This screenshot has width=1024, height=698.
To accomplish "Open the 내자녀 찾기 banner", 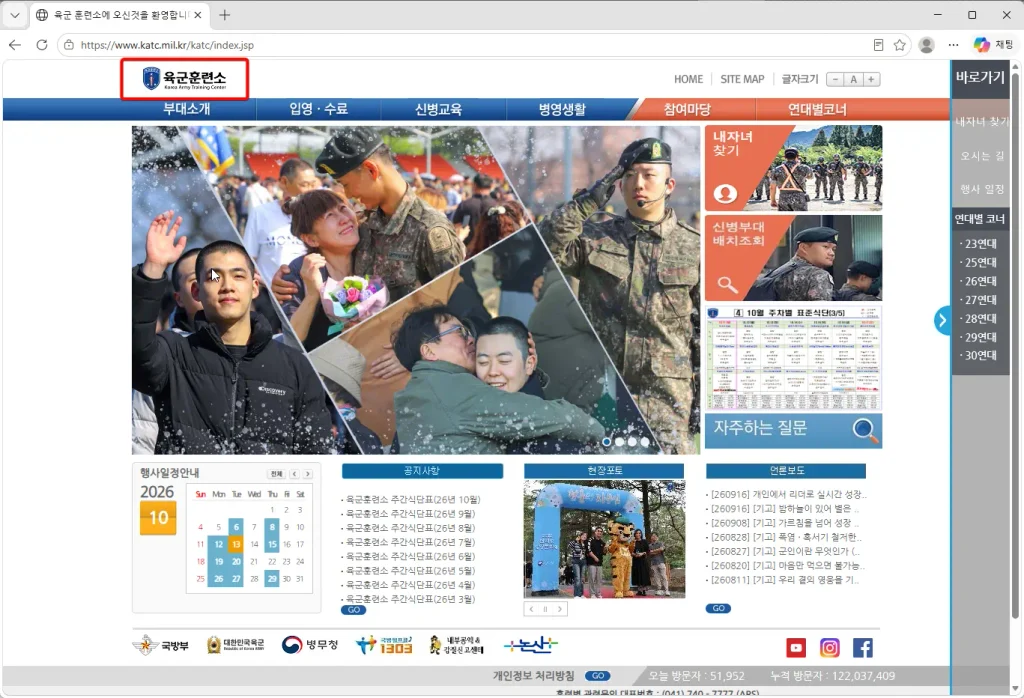I will [793, 168].
